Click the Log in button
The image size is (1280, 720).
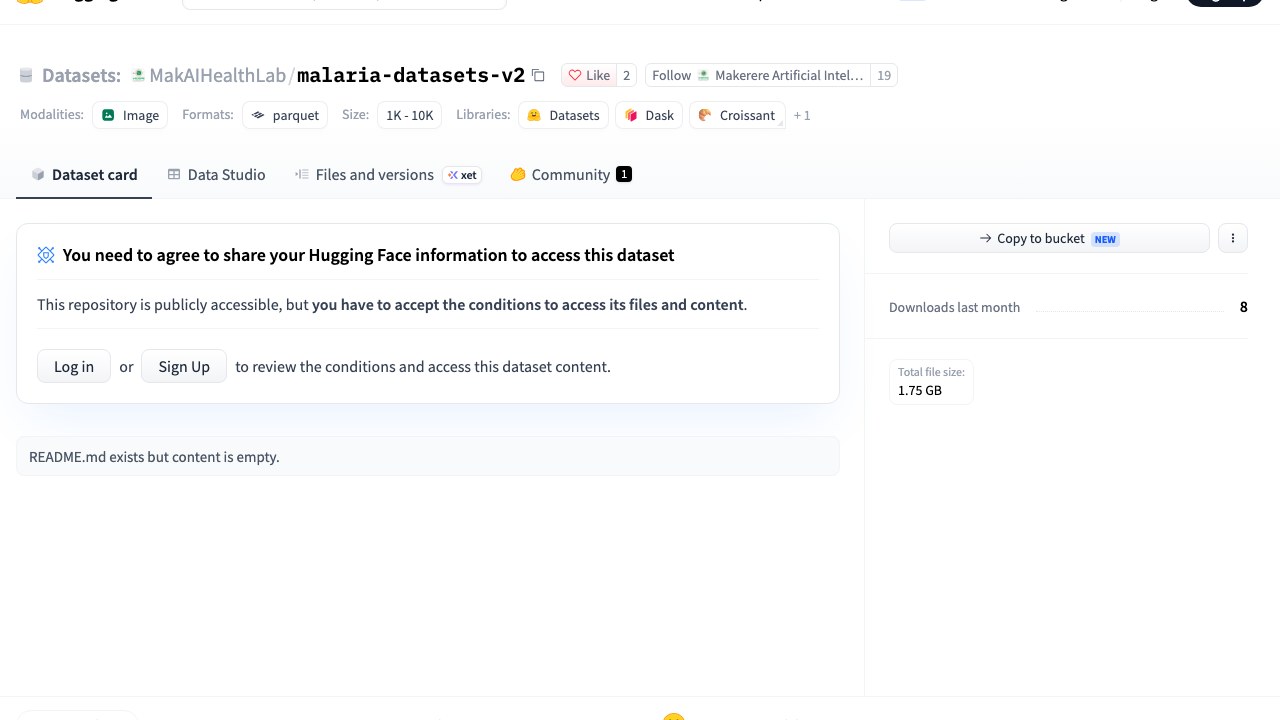[x=74, y=366]
